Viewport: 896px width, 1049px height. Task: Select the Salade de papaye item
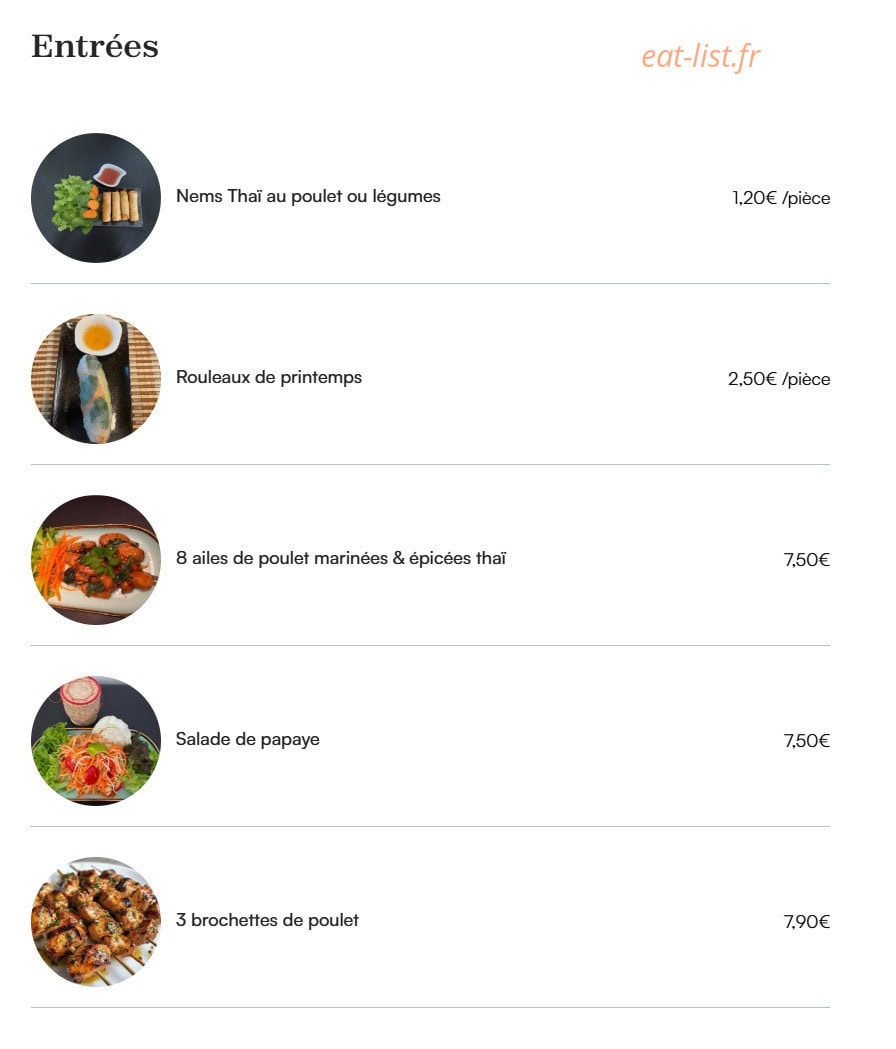point(248,739)
